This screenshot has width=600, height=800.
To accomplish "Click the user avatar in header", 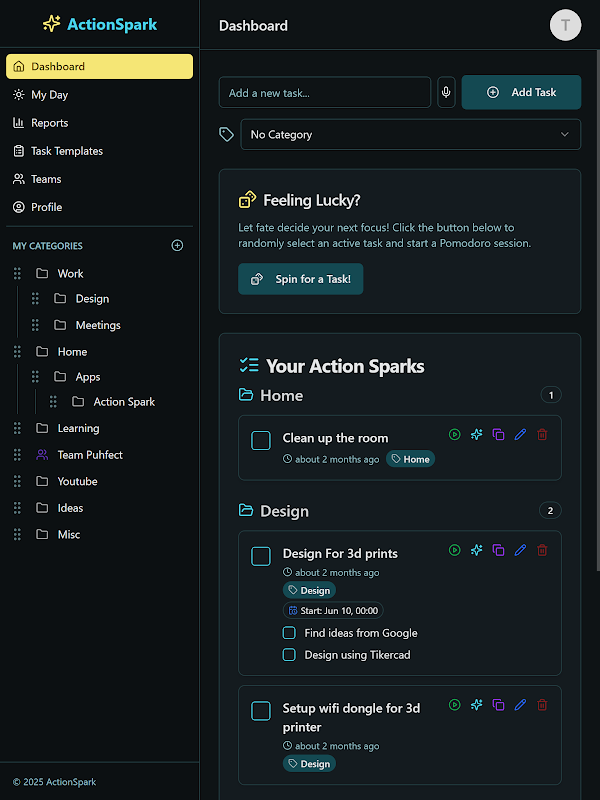I will 565,25.
